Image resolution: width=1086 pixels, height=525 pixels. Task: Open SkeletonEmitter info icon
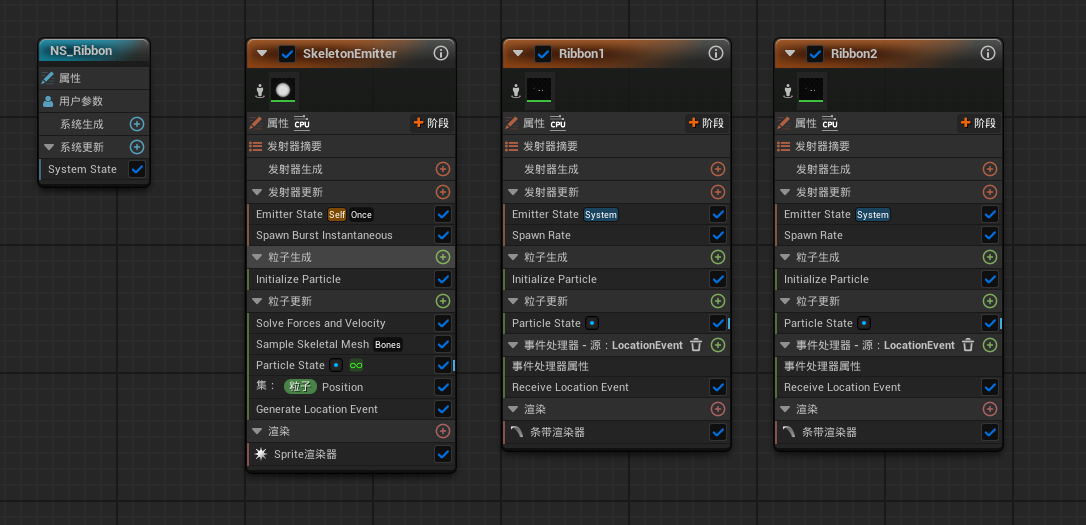click(440, 53)
